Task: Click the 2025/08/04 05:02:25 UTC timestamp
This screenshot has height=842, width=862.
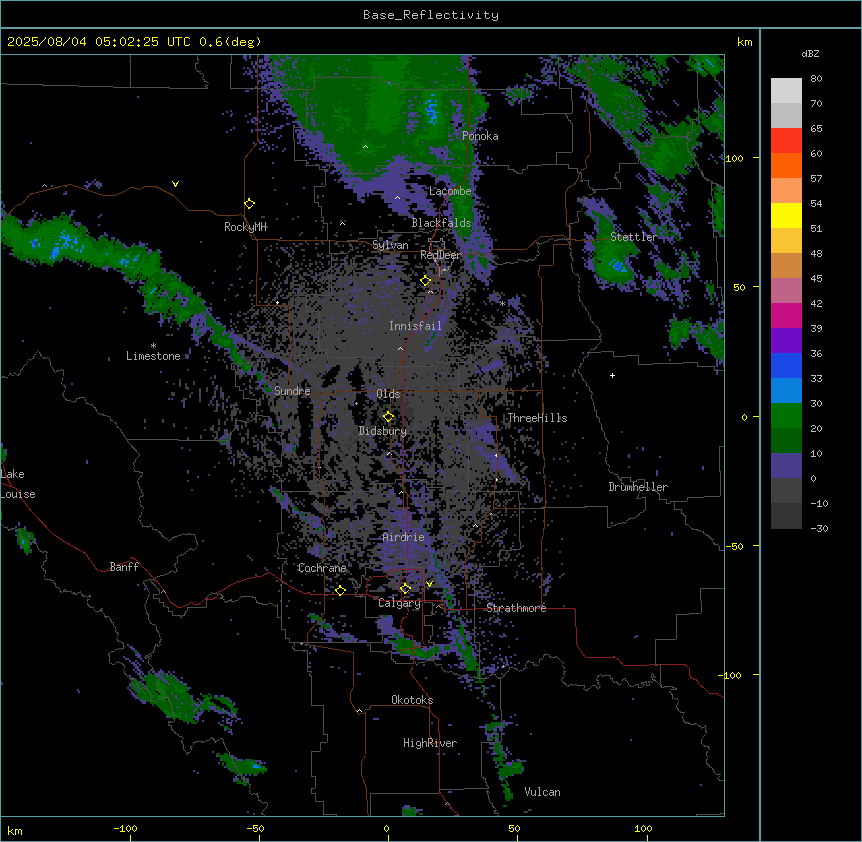Action: pyautogui.click(x=99, y=42)
